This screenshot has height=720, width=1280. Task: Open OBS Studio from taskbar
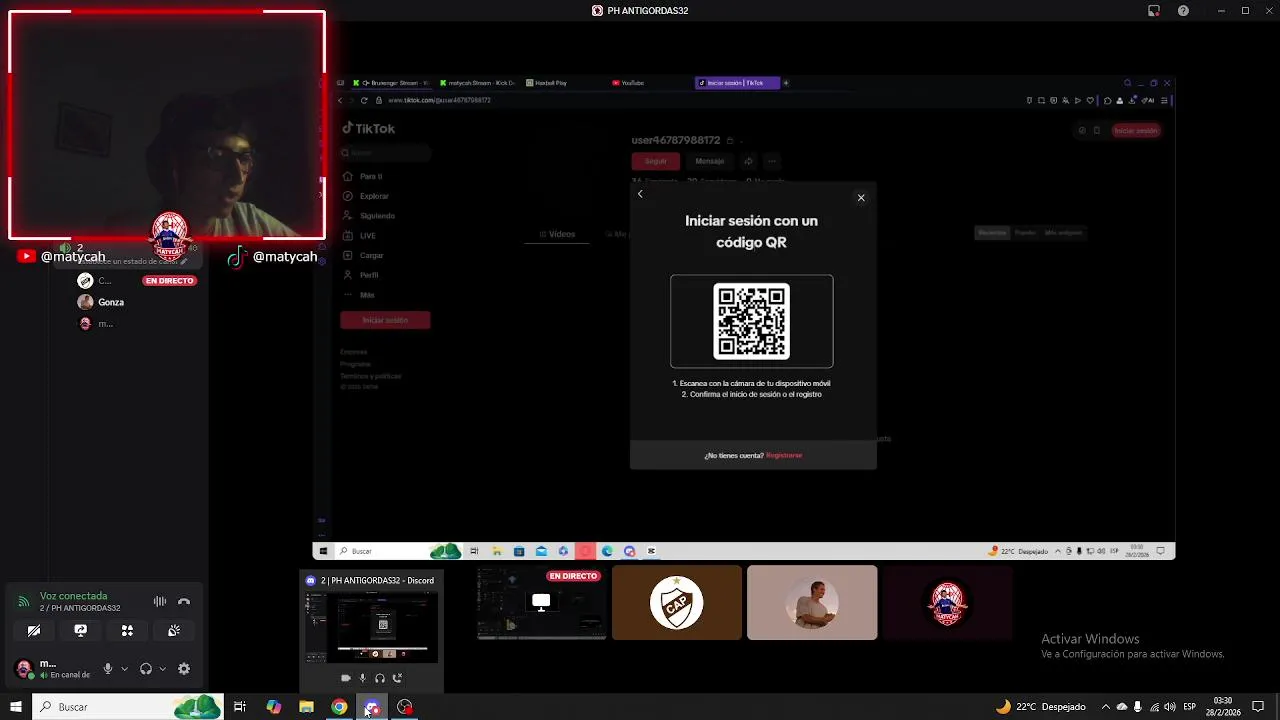[x=405, y=707]
